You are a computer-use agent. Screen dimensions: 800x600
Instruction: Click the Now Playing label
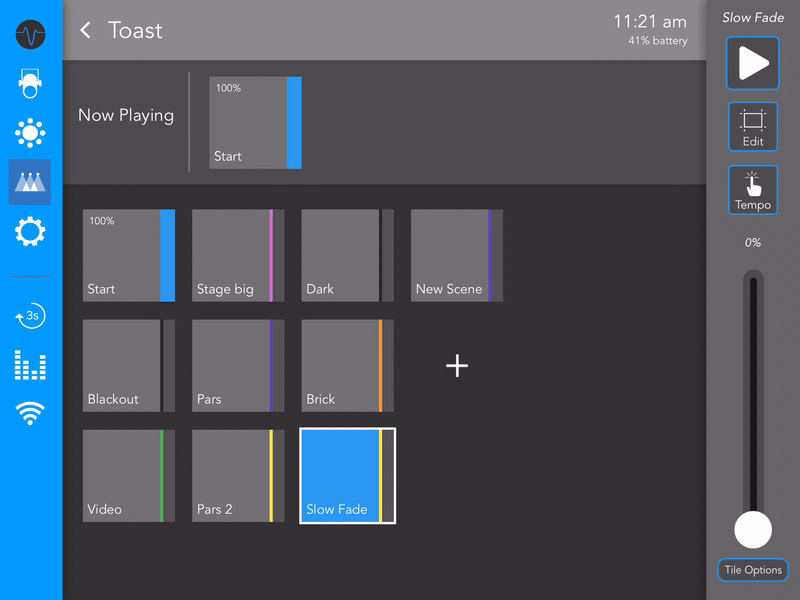(x=126, y=116)
